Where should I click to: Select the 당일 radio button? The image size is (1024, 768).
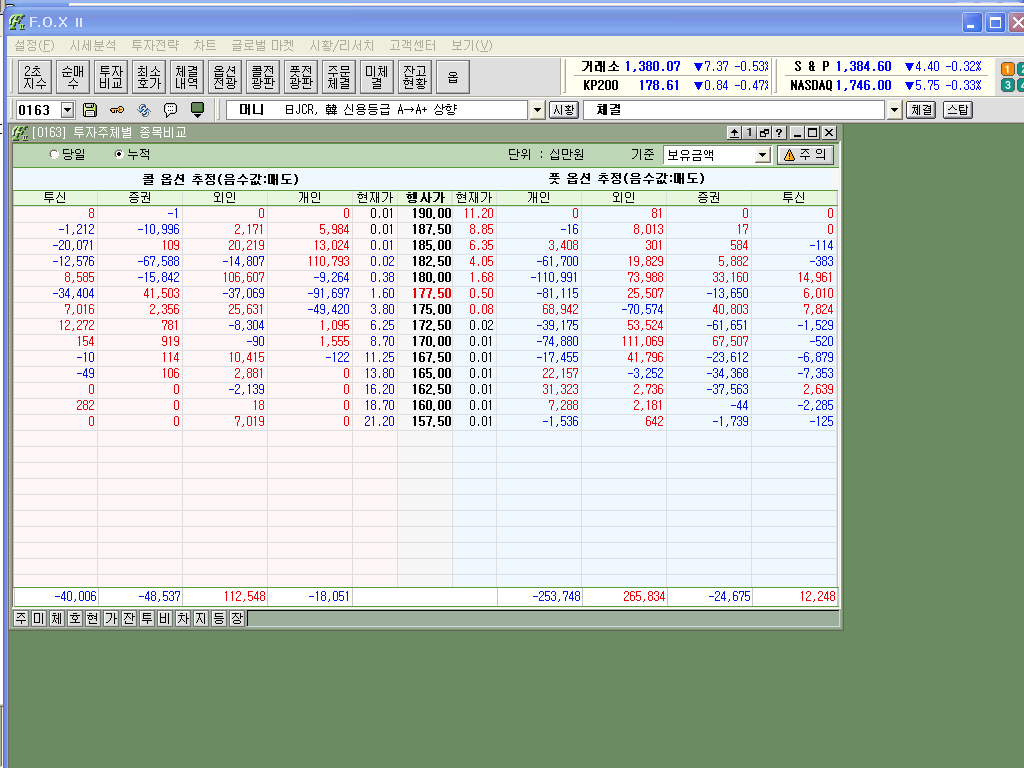point(54,154)
